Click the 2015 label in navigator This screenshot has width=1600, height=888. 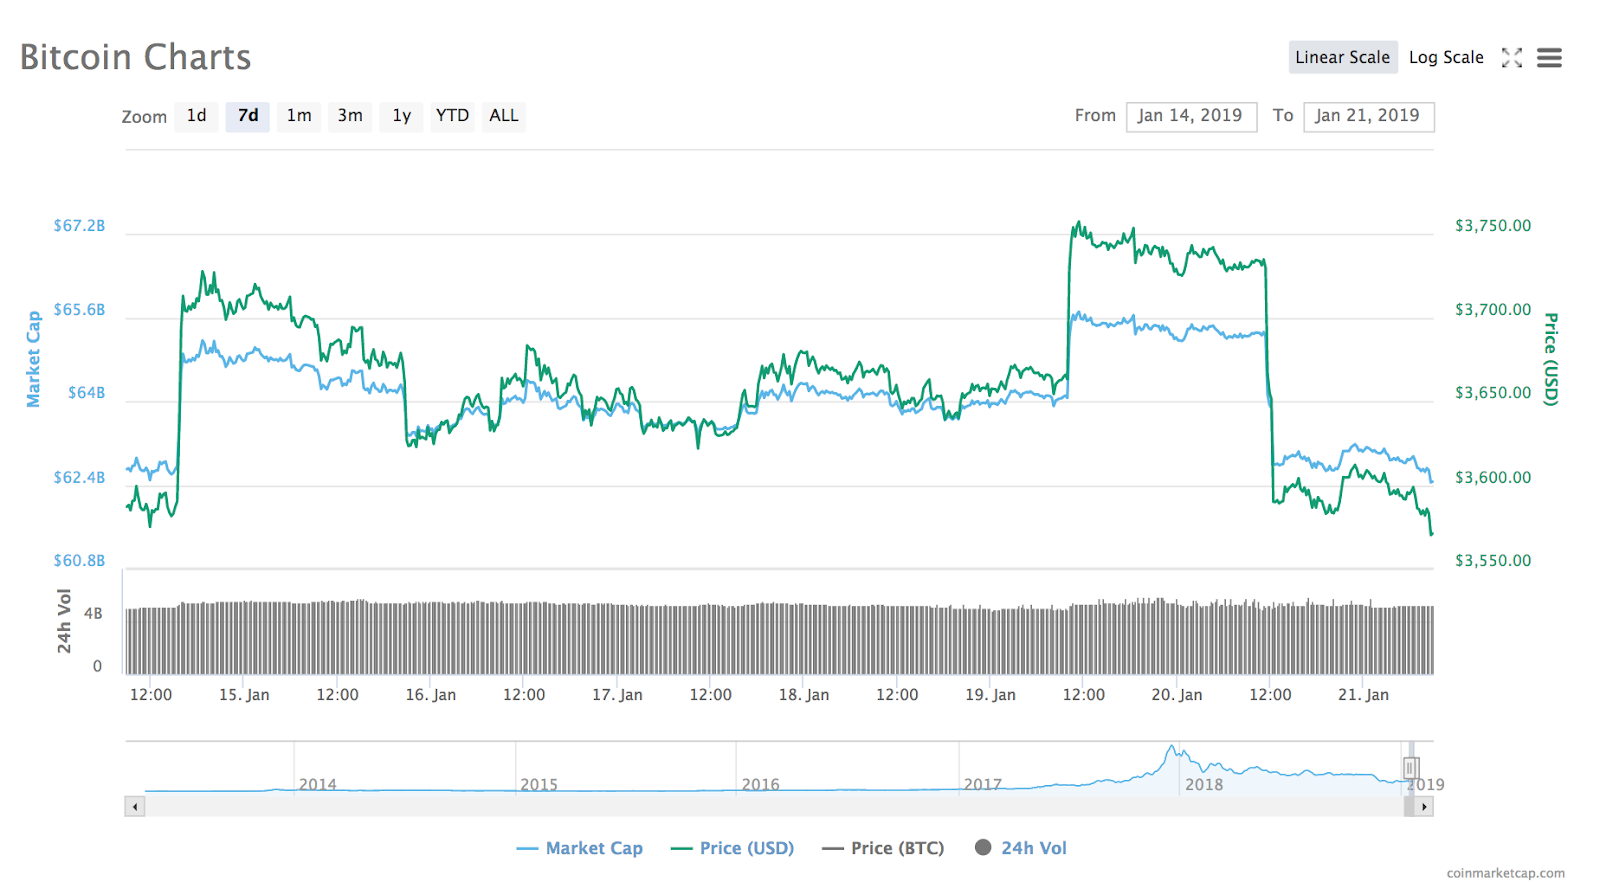[539, 785]
